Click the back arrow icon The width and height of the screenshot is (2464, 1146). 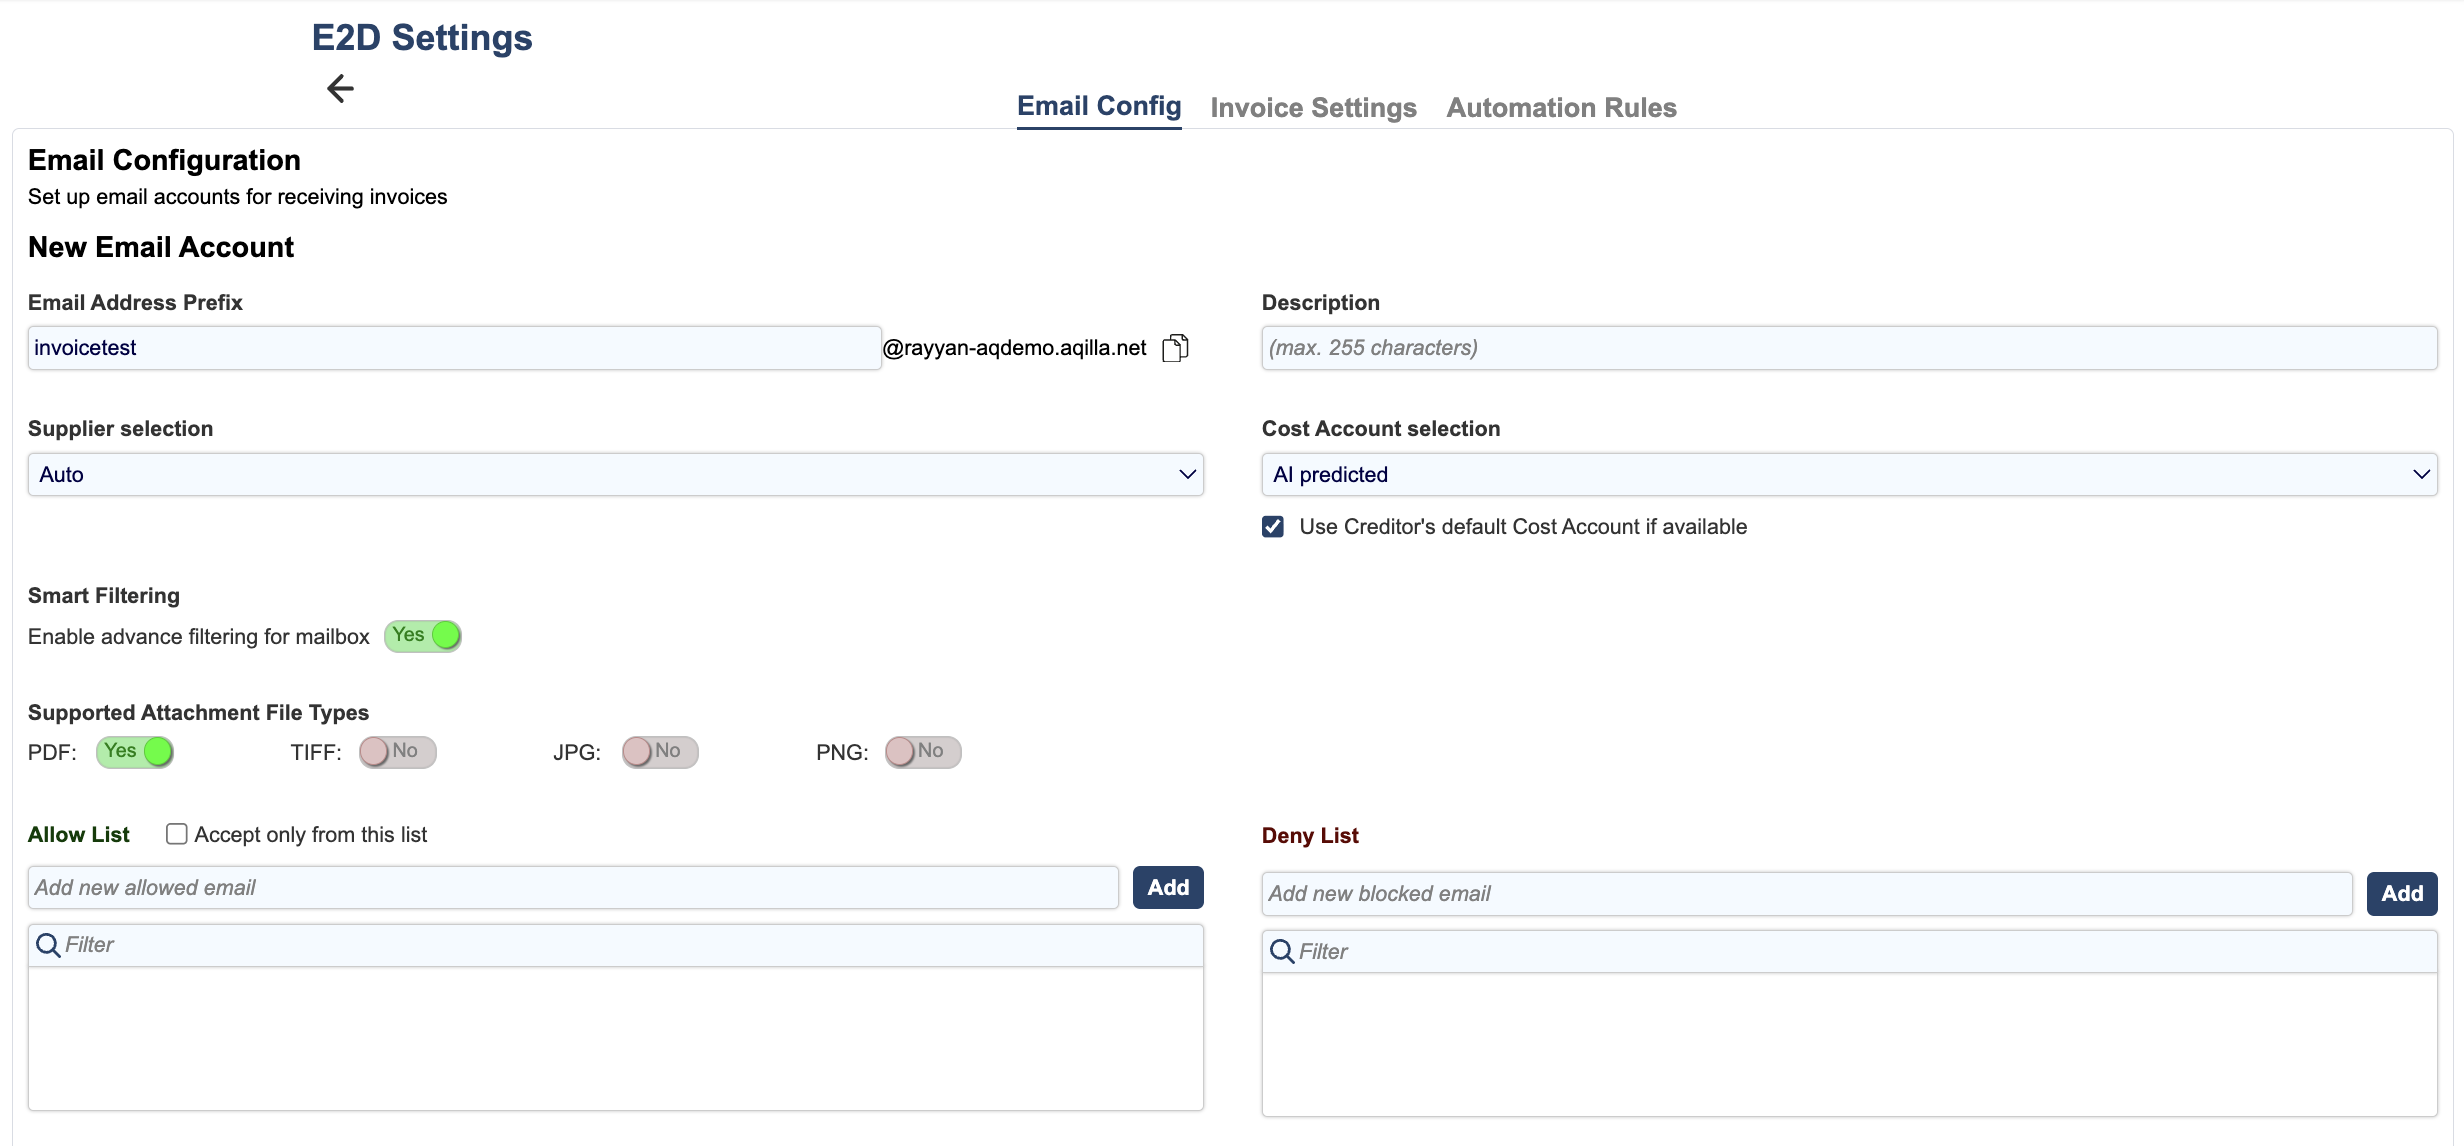tap(340, 89)
